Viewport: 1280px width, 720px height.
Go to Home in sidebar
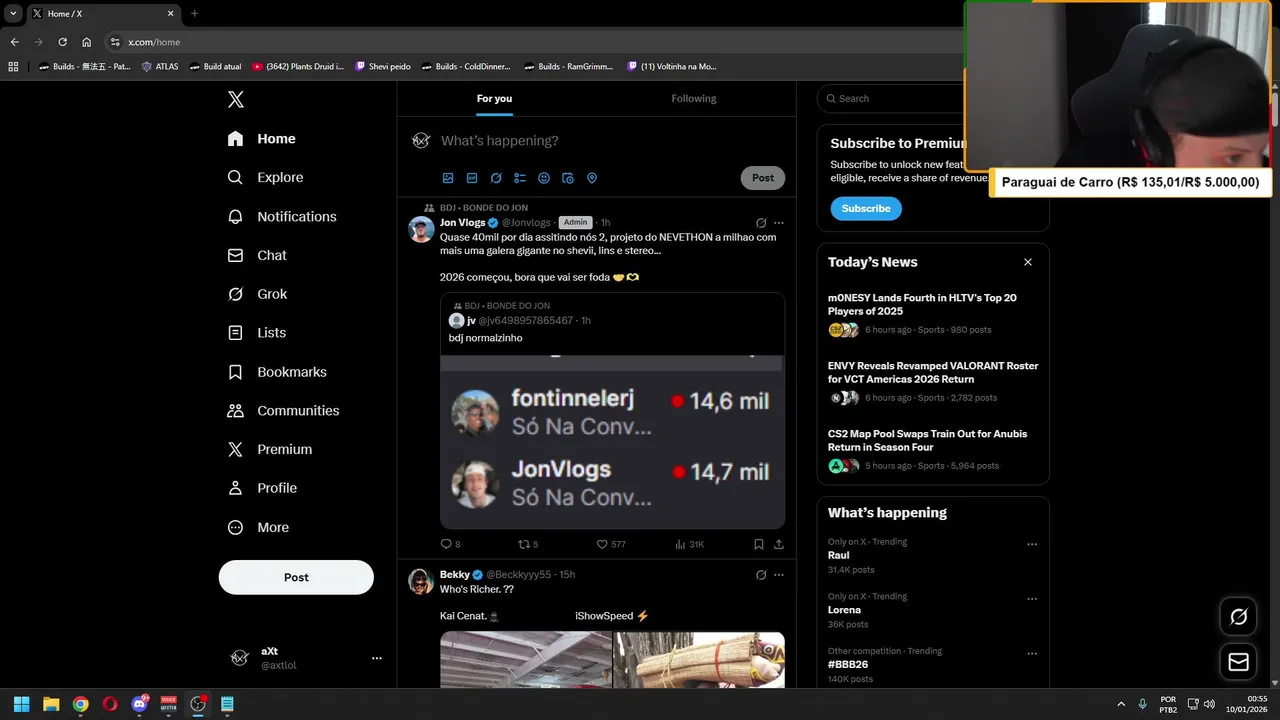click(x=261, y=139)
